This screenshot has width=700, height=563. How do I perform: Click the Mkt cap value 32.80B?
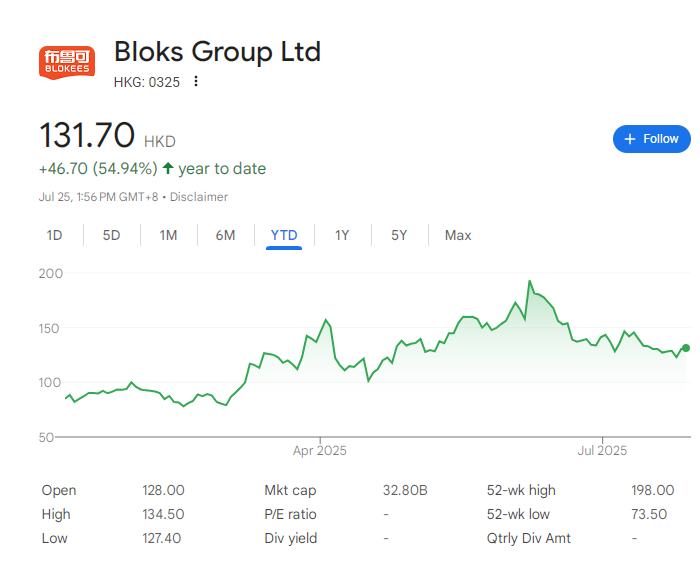click(x=405, y=490)
